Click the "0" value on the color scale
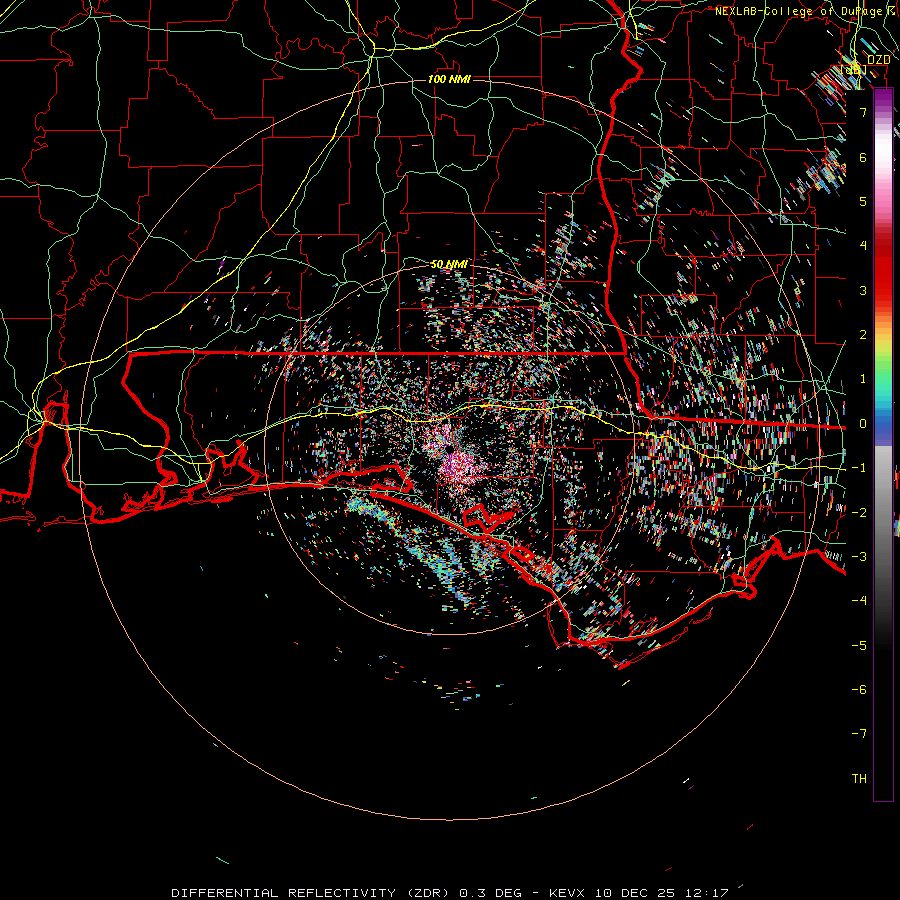Image resolution: width=900 pixels, height=900 pixels. coord(863,424)
